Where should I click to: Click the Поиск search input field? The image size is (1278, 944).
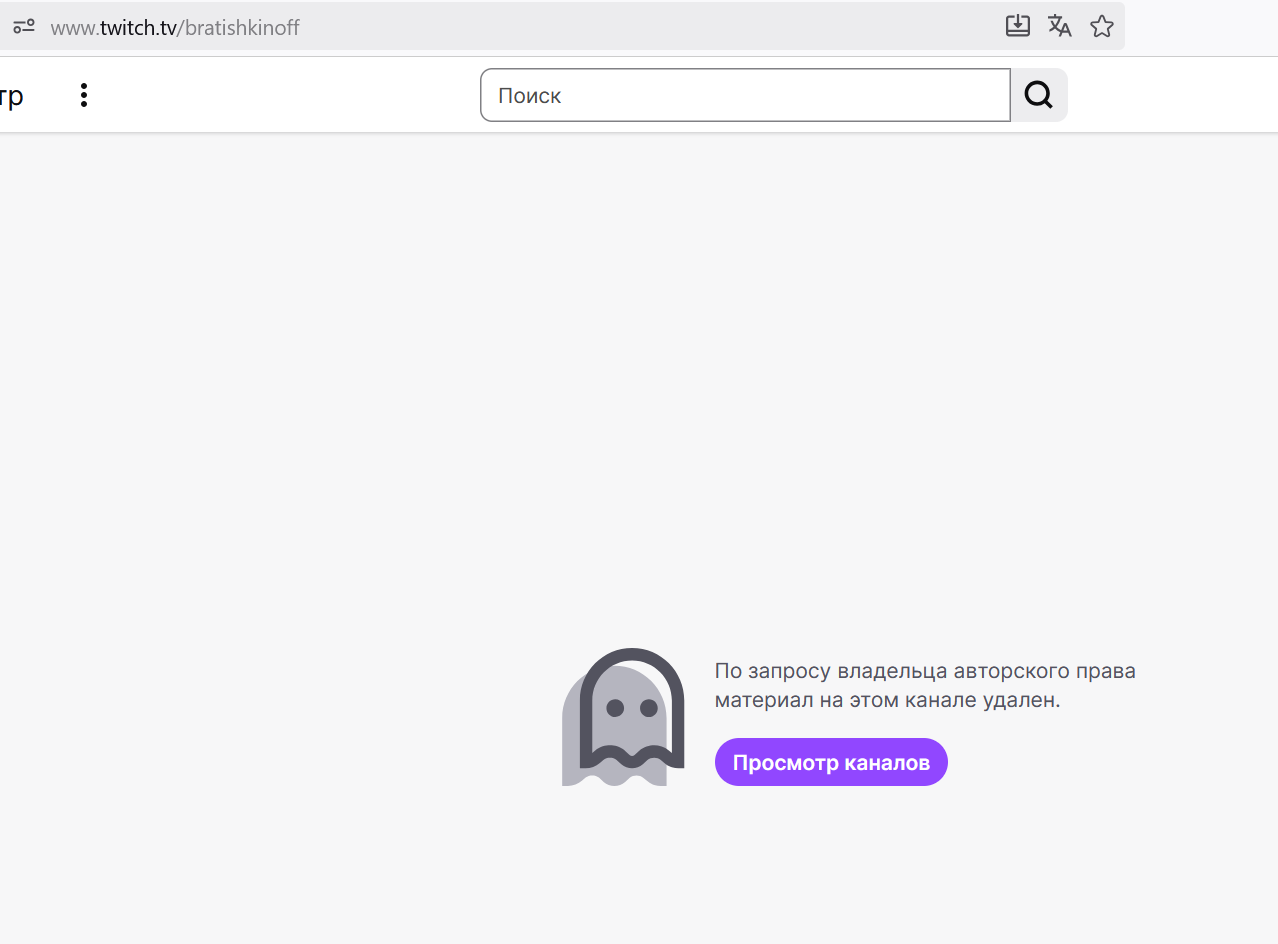click(745, 95)
